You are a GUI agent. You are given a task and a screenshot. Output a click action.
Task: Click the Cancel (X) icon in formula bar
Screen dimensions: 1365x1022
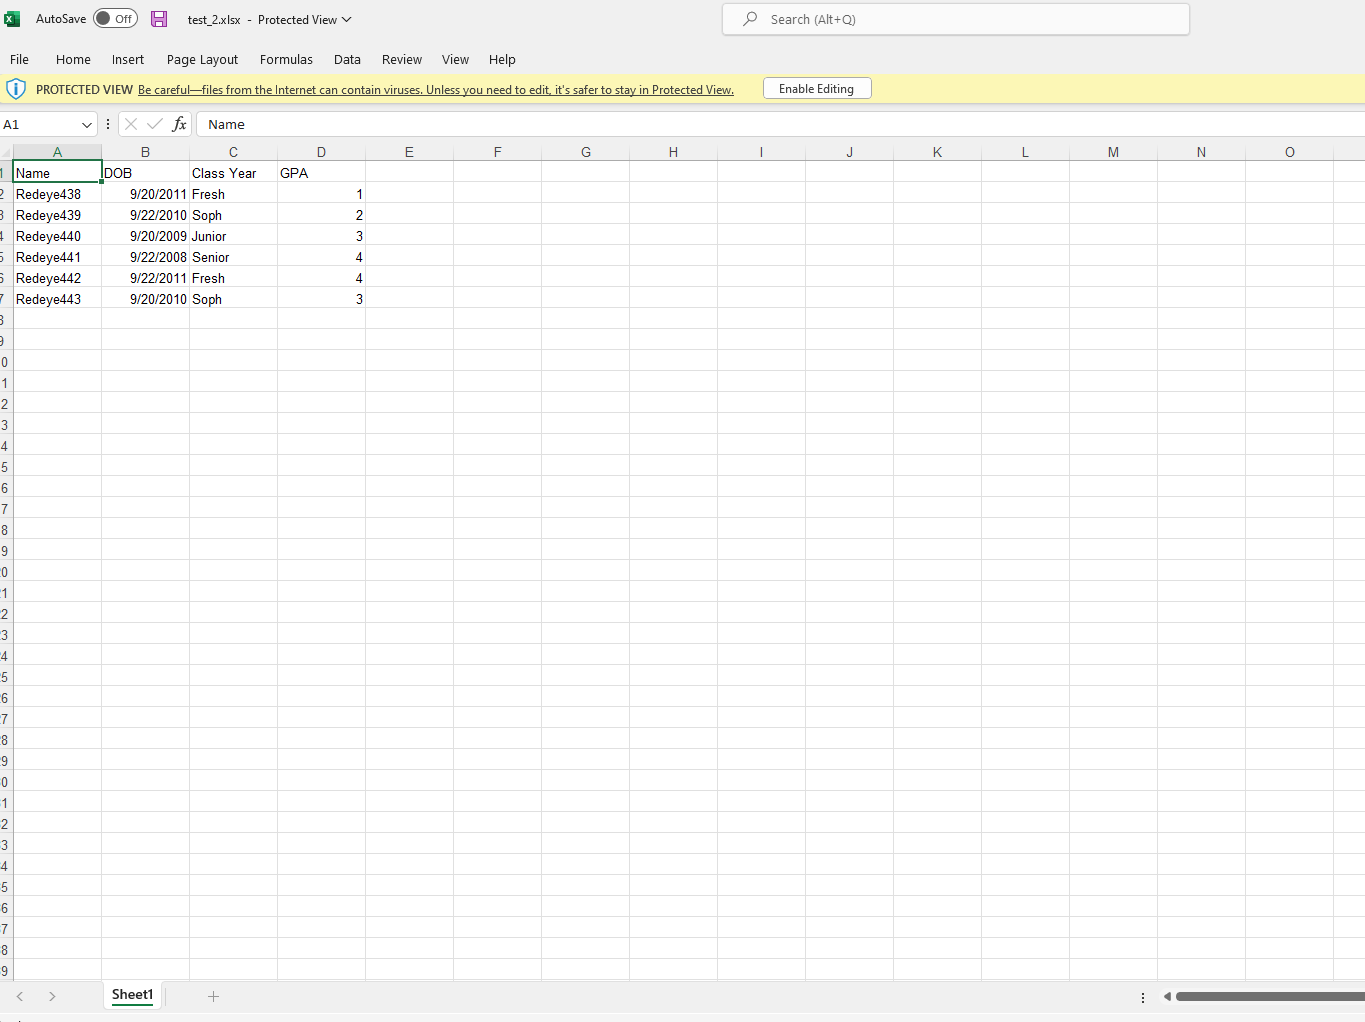(131, 124)
